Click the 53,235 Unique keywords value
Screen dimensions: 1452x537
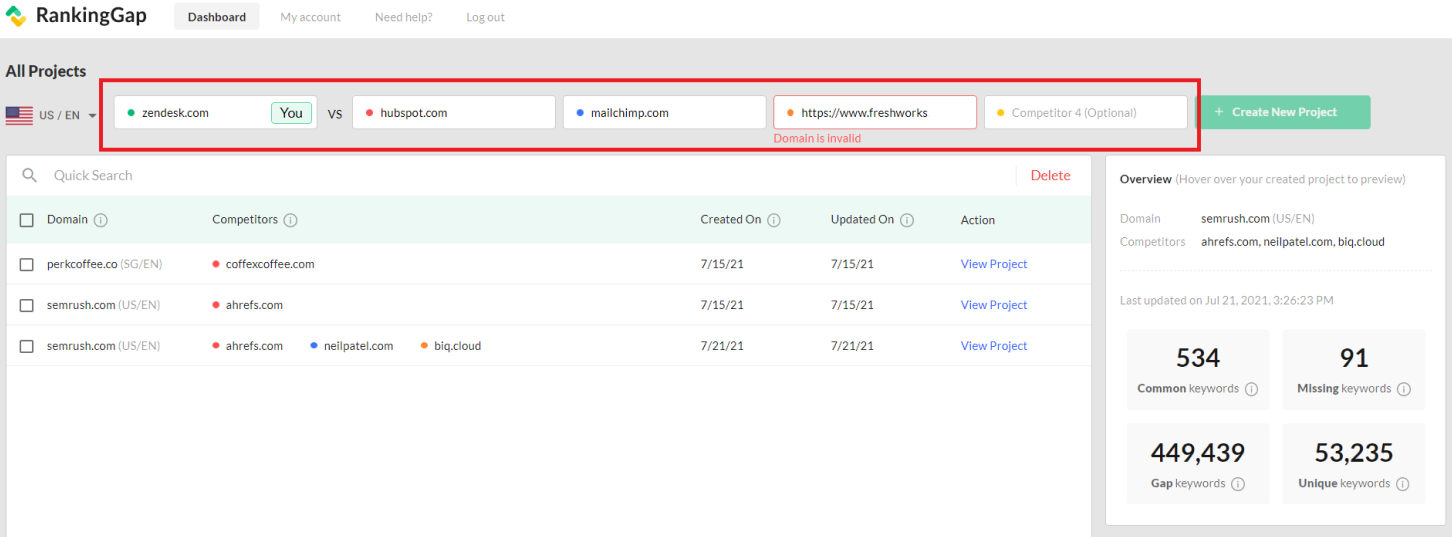click(x=1354, y=453)
